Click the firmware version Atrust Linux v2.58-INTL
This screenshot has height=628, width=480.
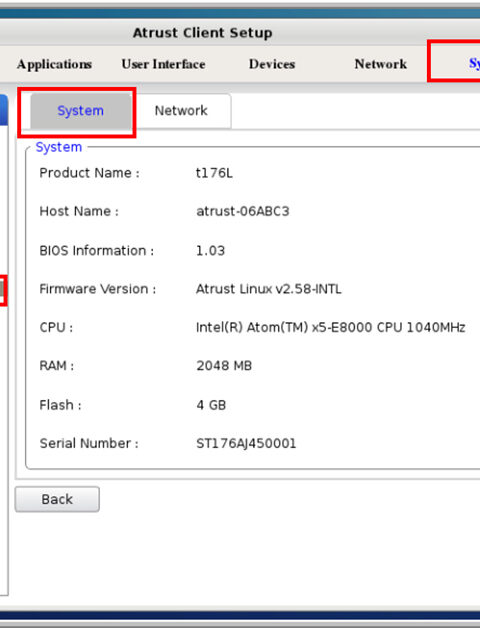(268, 289)
